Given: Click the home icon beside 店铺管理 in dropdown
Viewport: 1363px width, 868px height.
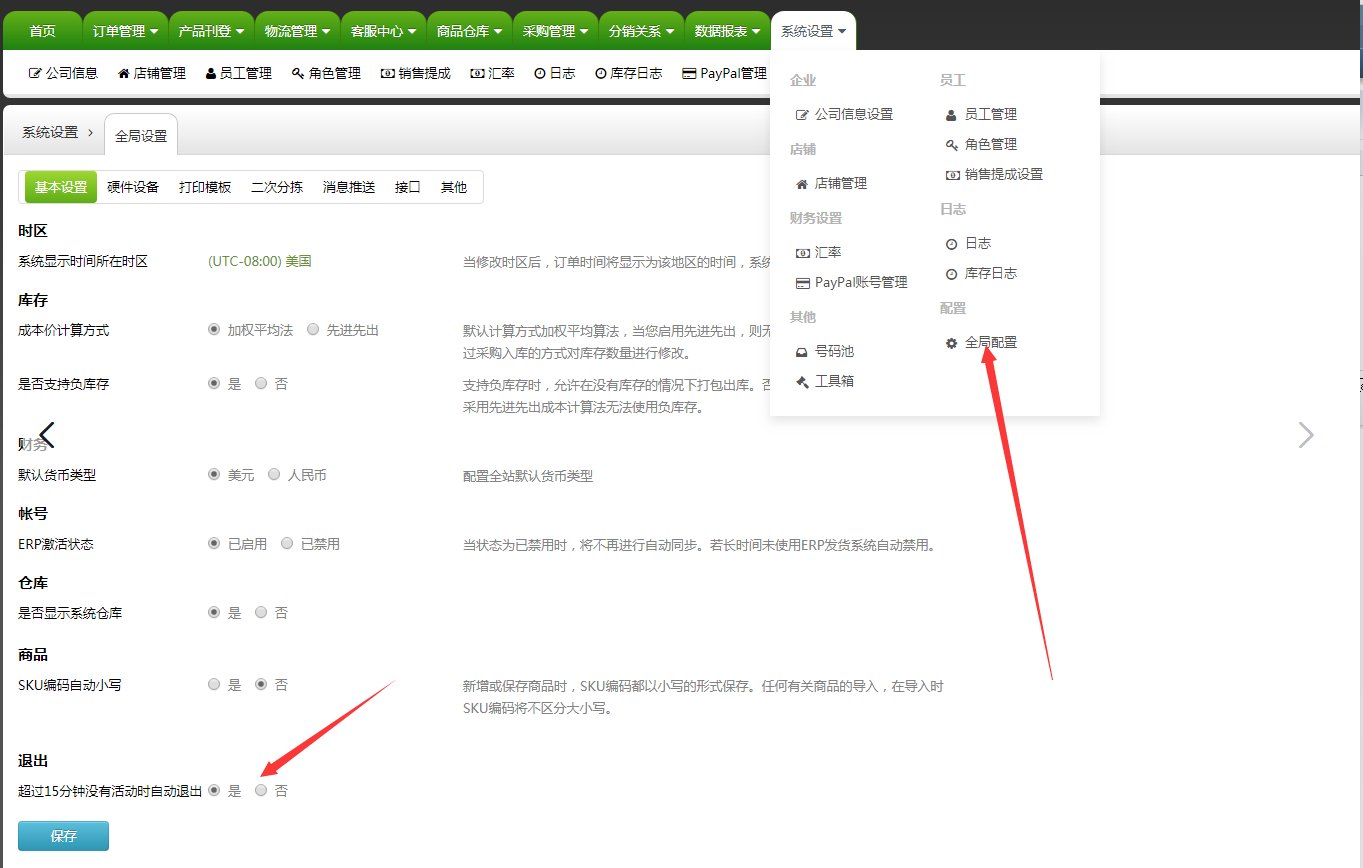Looking at the screenshot, I should pos(801,184).
